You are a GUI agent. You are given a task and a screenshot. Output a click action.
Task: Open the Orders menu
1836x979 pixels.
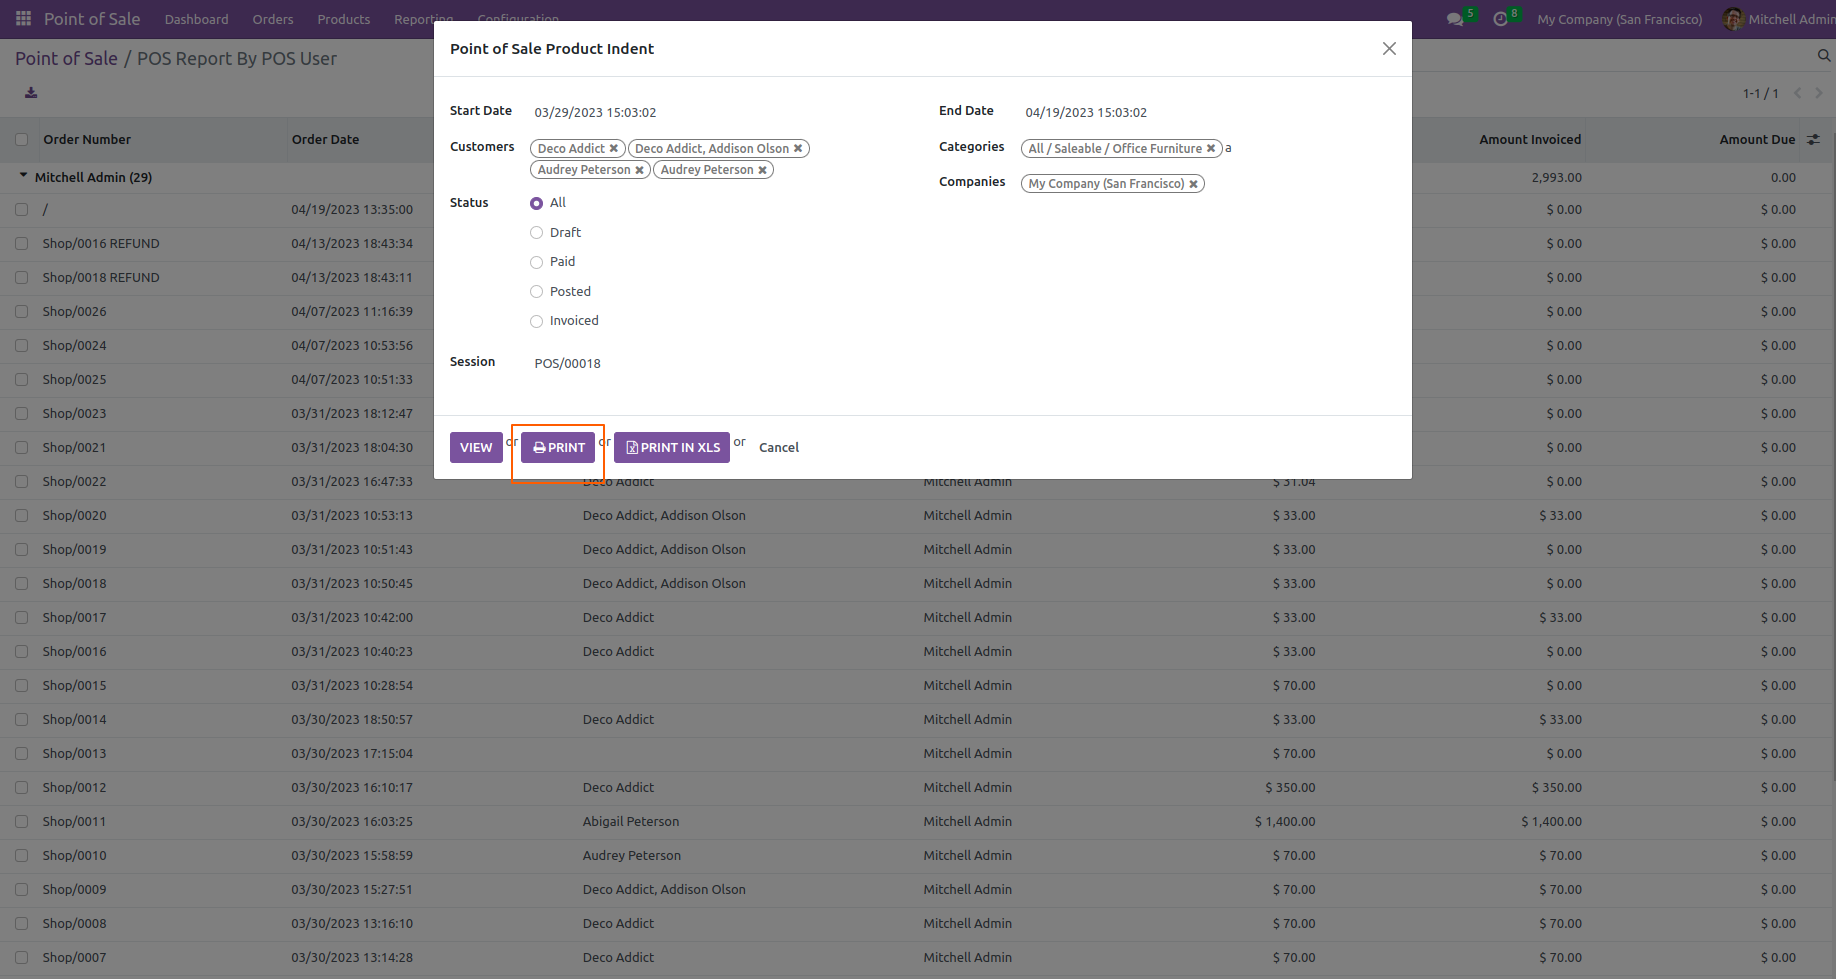click(273, 19)
